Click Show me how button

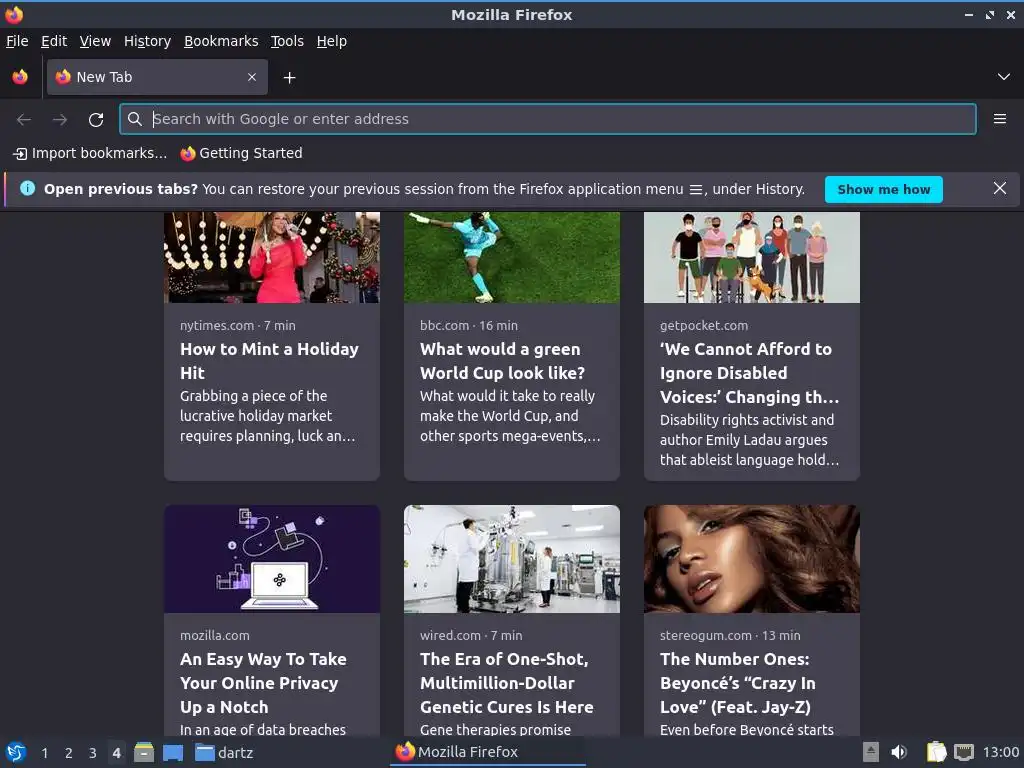(884, 189)
